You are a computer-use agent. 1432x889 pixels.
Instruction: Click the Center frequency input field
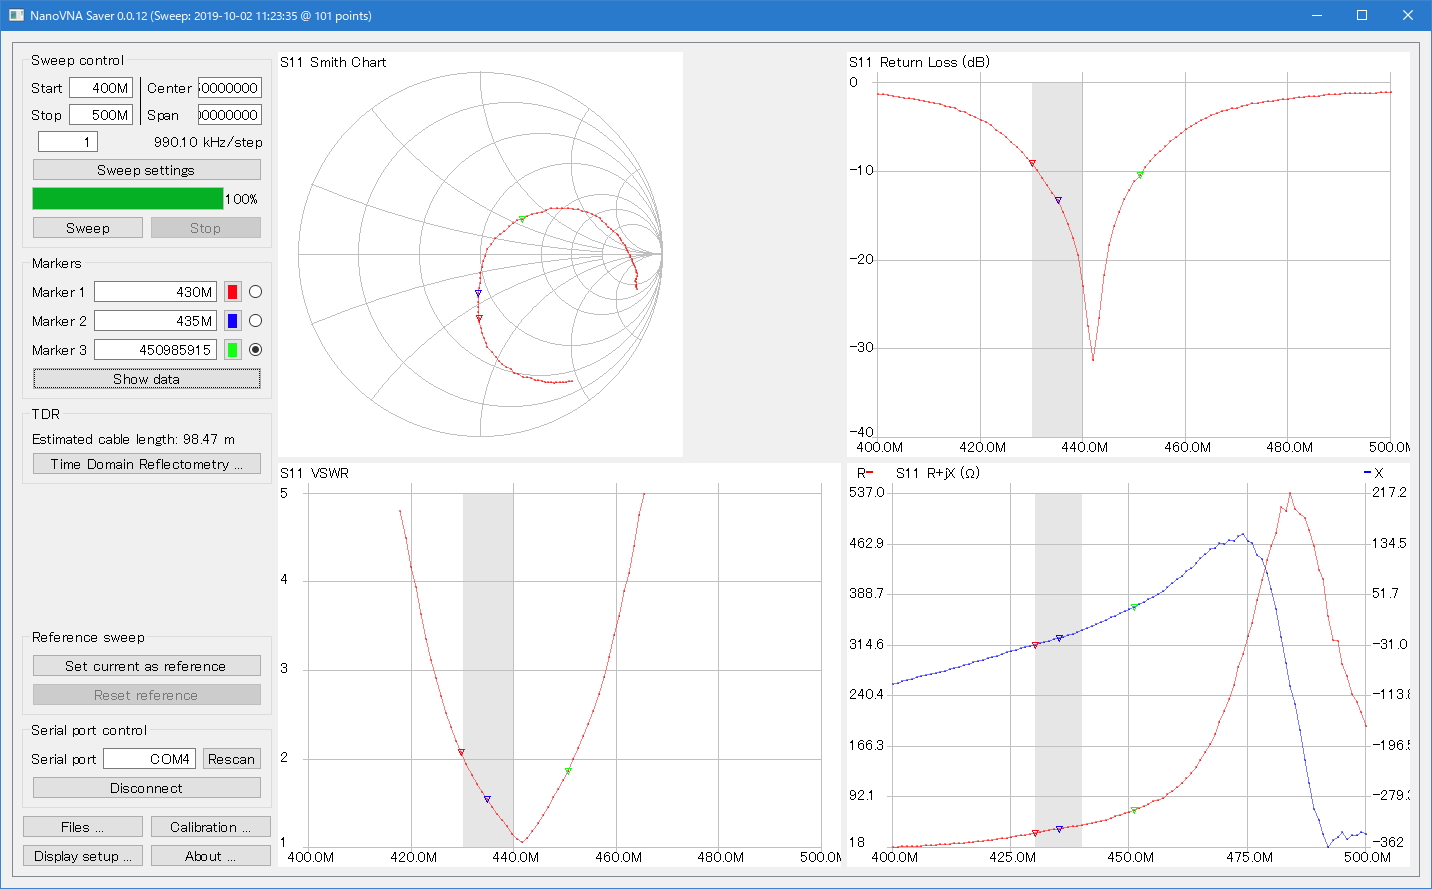click(230, 88)
